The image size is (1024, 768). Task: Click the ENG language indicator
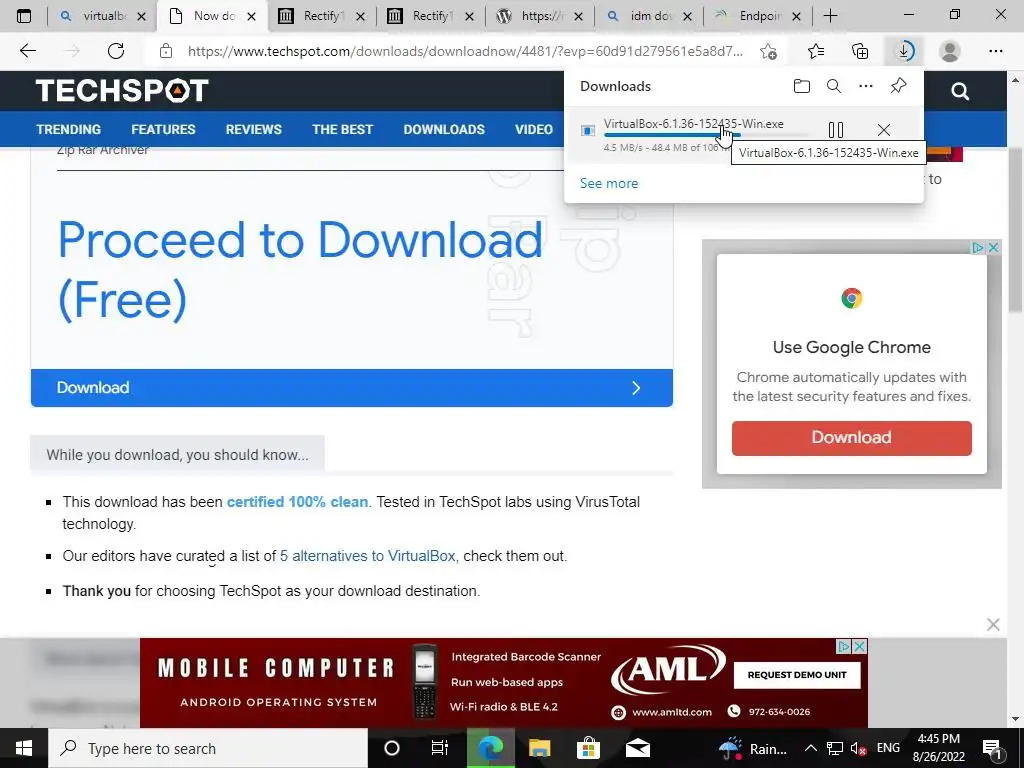click(888, 748)
